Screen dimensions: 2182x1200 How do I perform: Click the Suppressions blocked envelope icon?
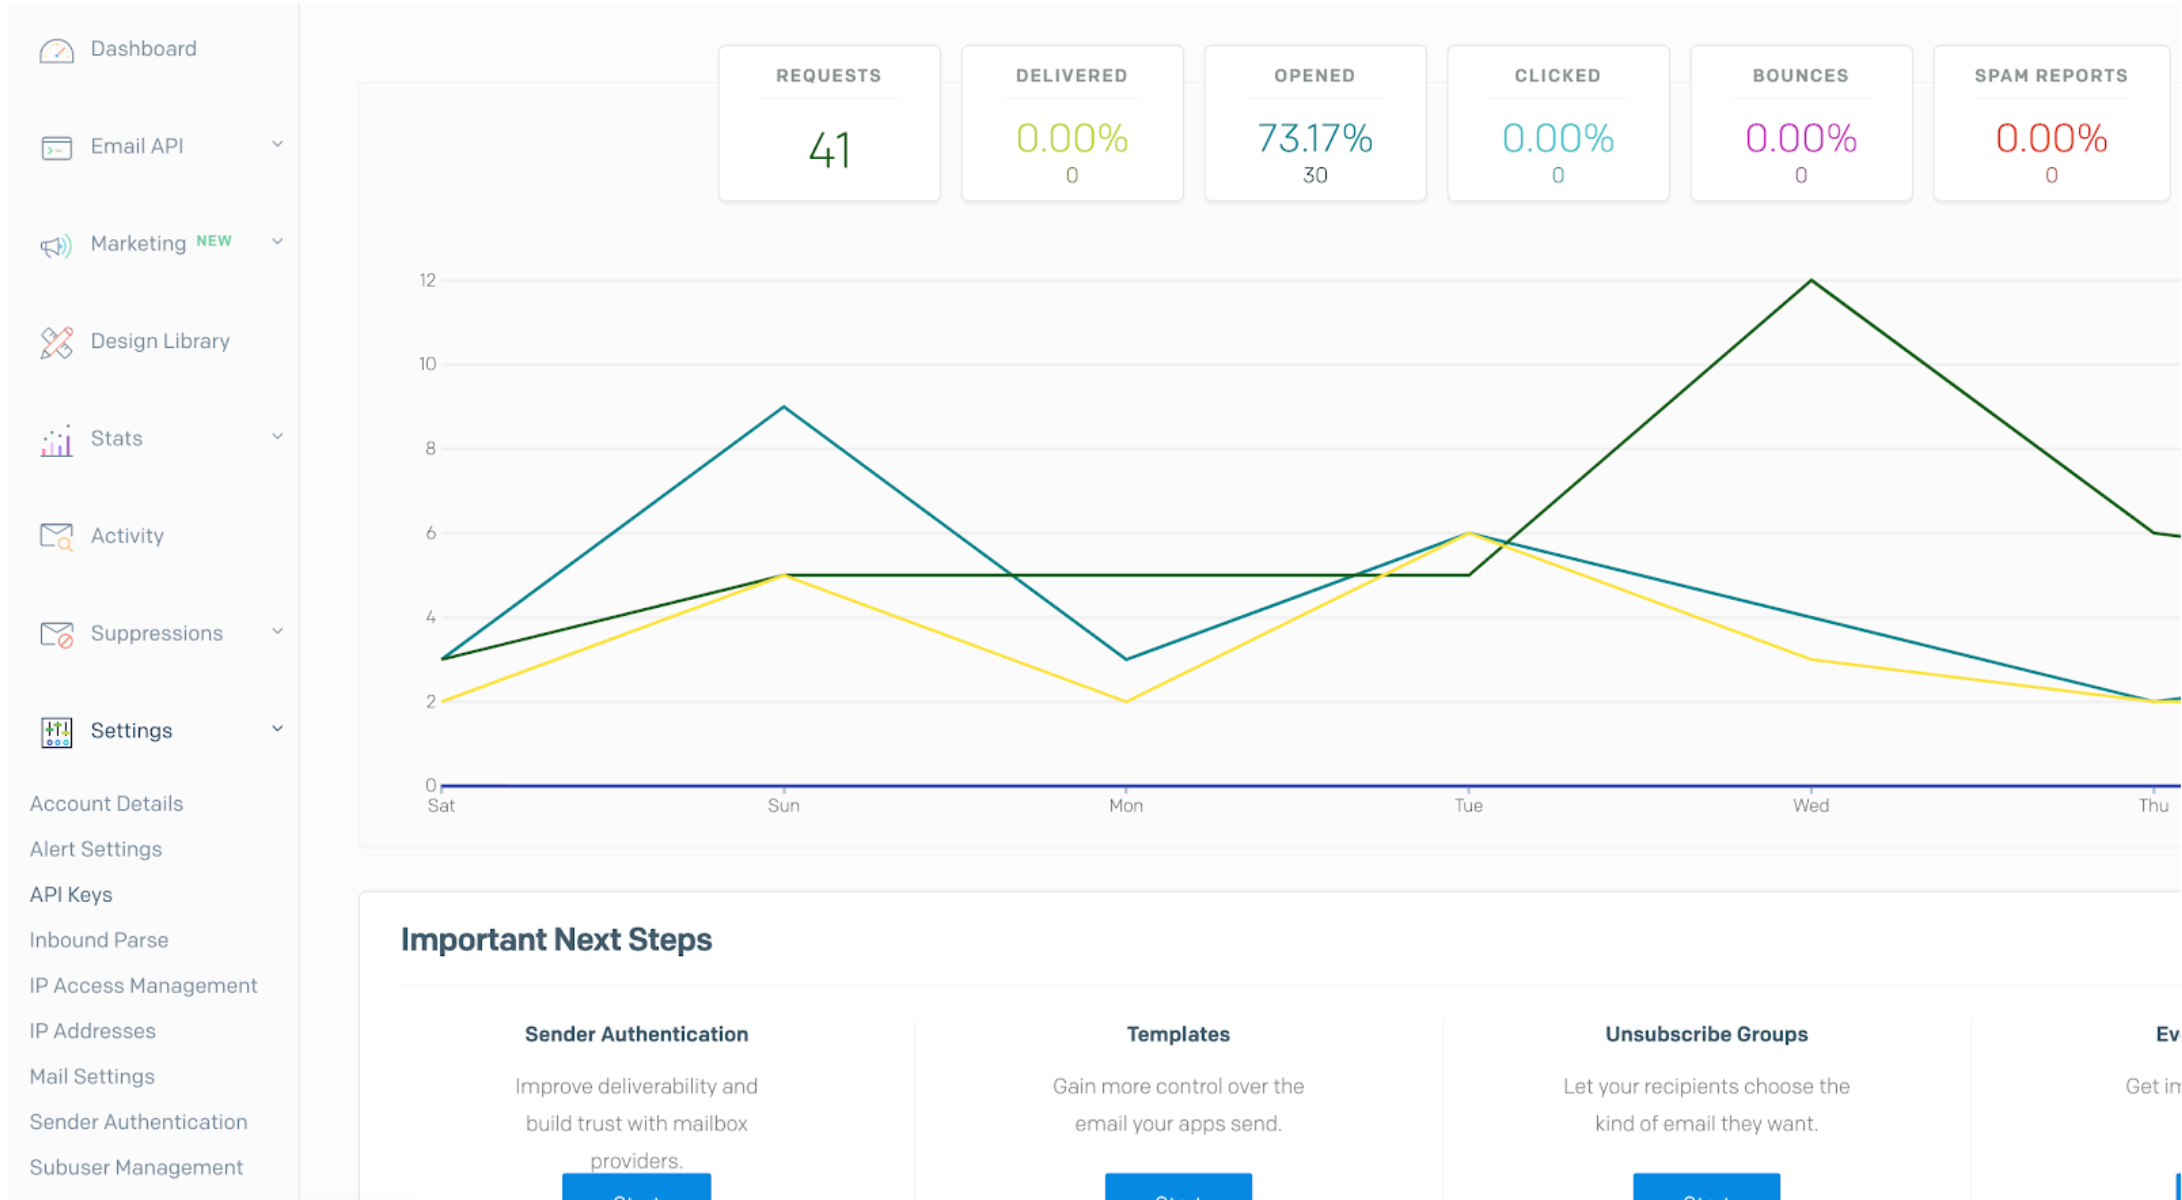click(x=56, y=634)
